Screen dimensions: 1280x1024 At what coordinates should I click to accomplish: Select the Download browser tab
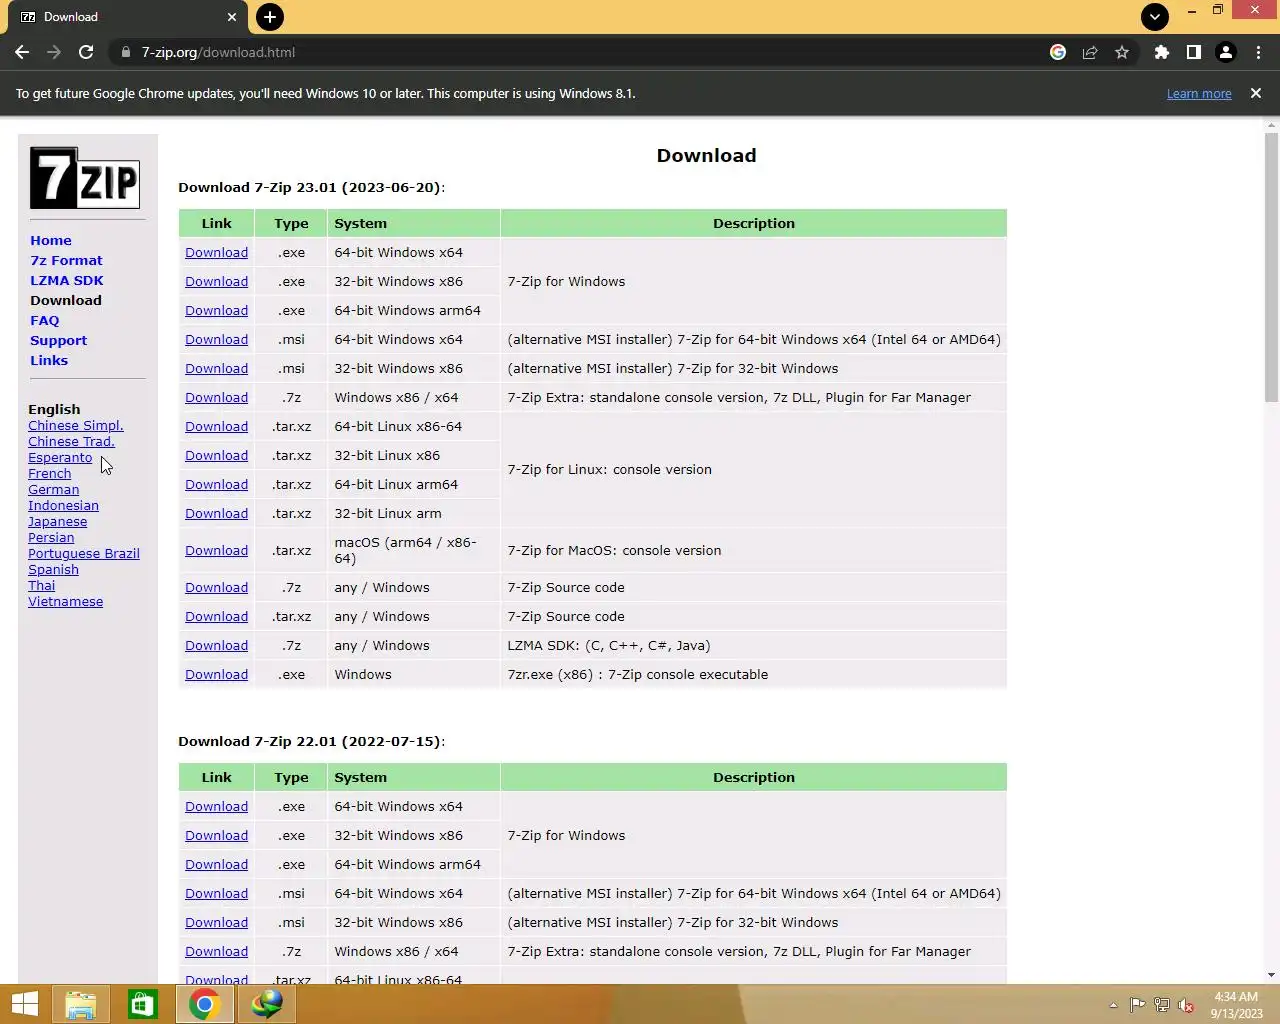tap(127, 17)
